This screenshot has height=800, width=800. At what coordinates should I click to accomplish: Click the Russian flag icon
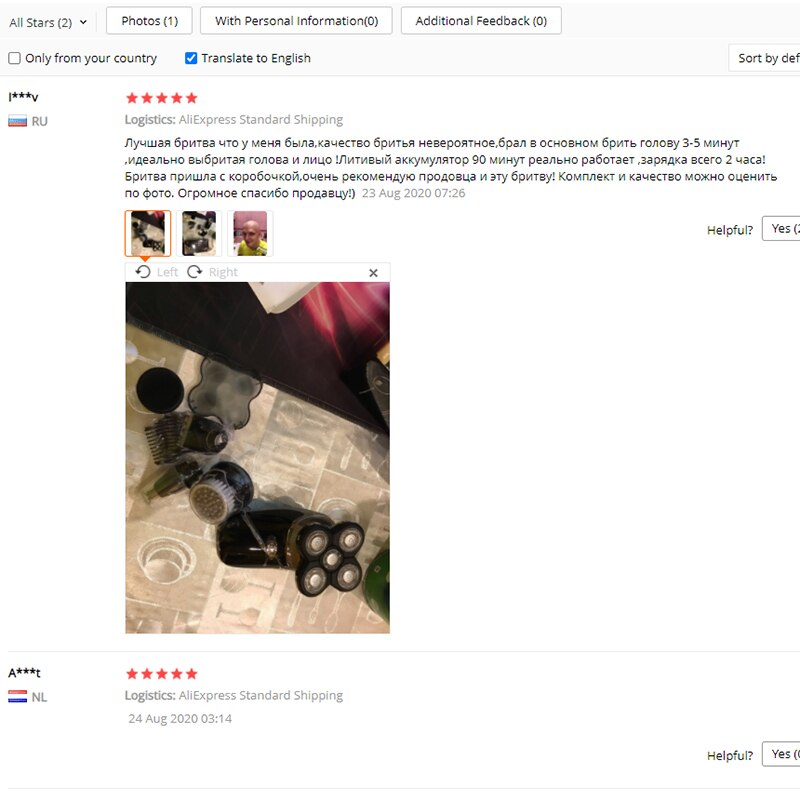(17, 121)
